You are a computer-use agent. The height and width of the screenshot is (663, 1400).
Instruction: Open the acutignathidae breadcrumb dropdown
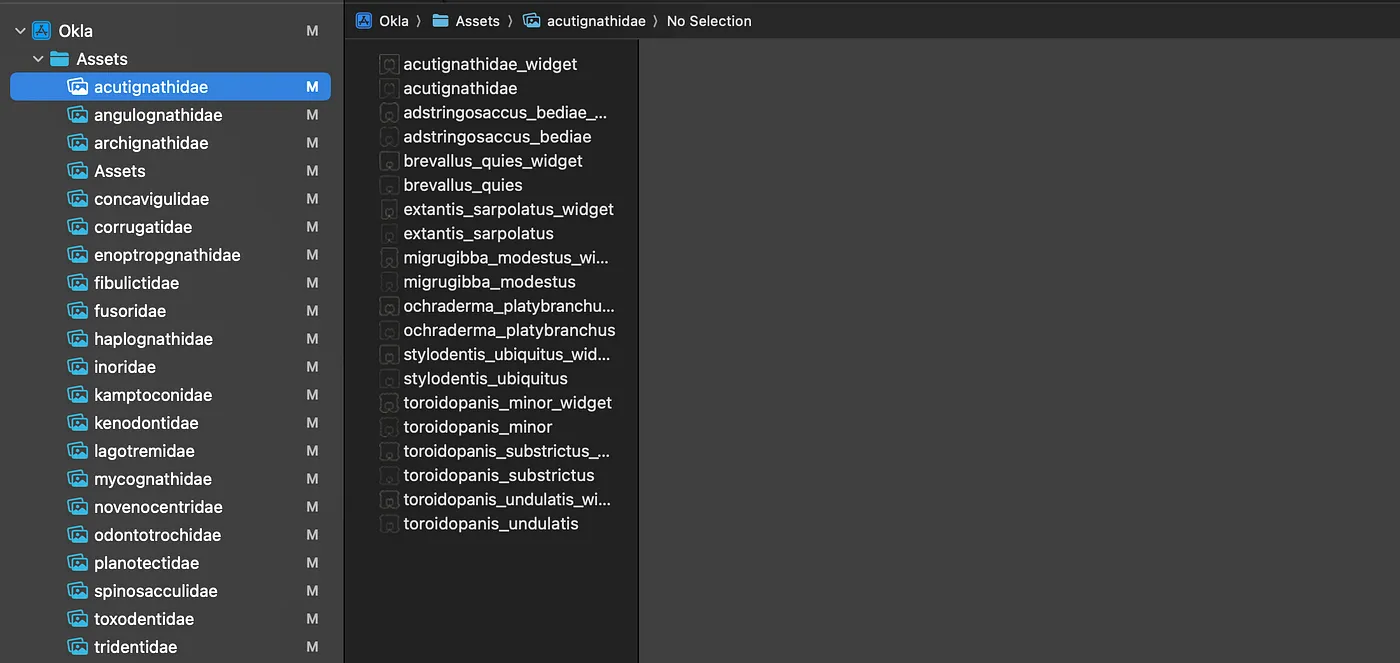pos(596,21)
